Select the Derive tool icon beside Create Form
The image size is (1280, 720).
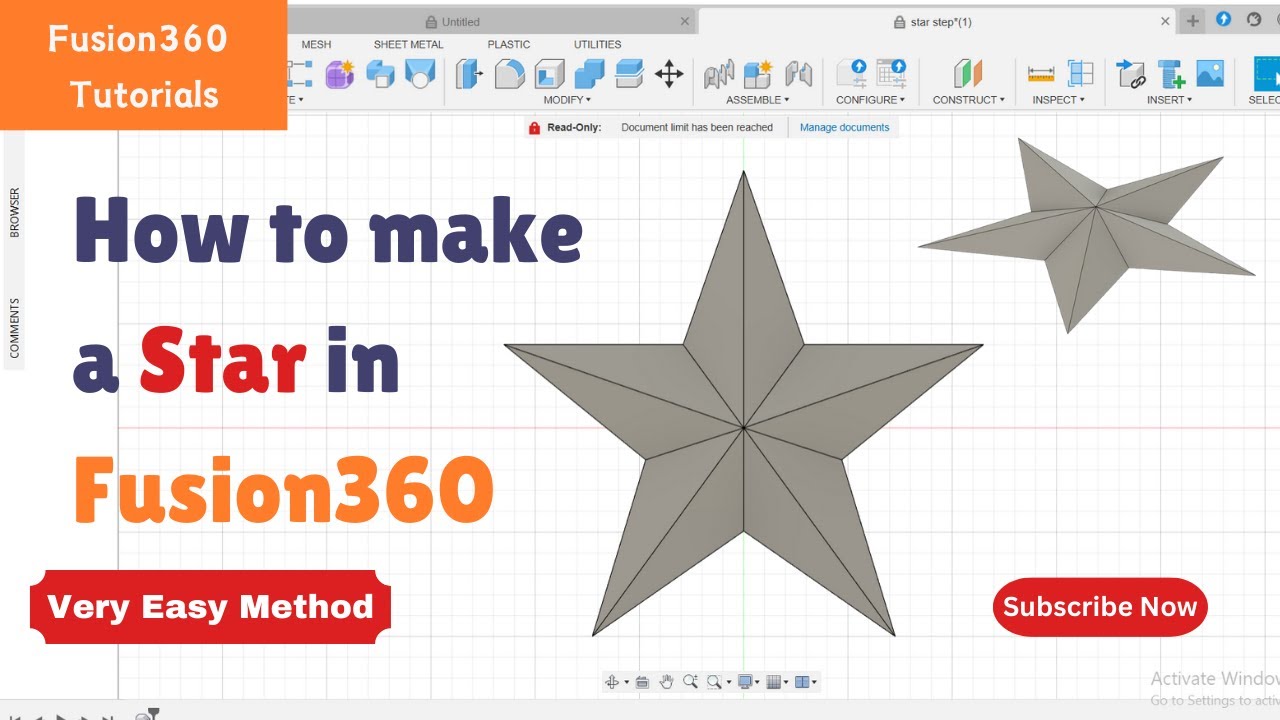[380, 74]
